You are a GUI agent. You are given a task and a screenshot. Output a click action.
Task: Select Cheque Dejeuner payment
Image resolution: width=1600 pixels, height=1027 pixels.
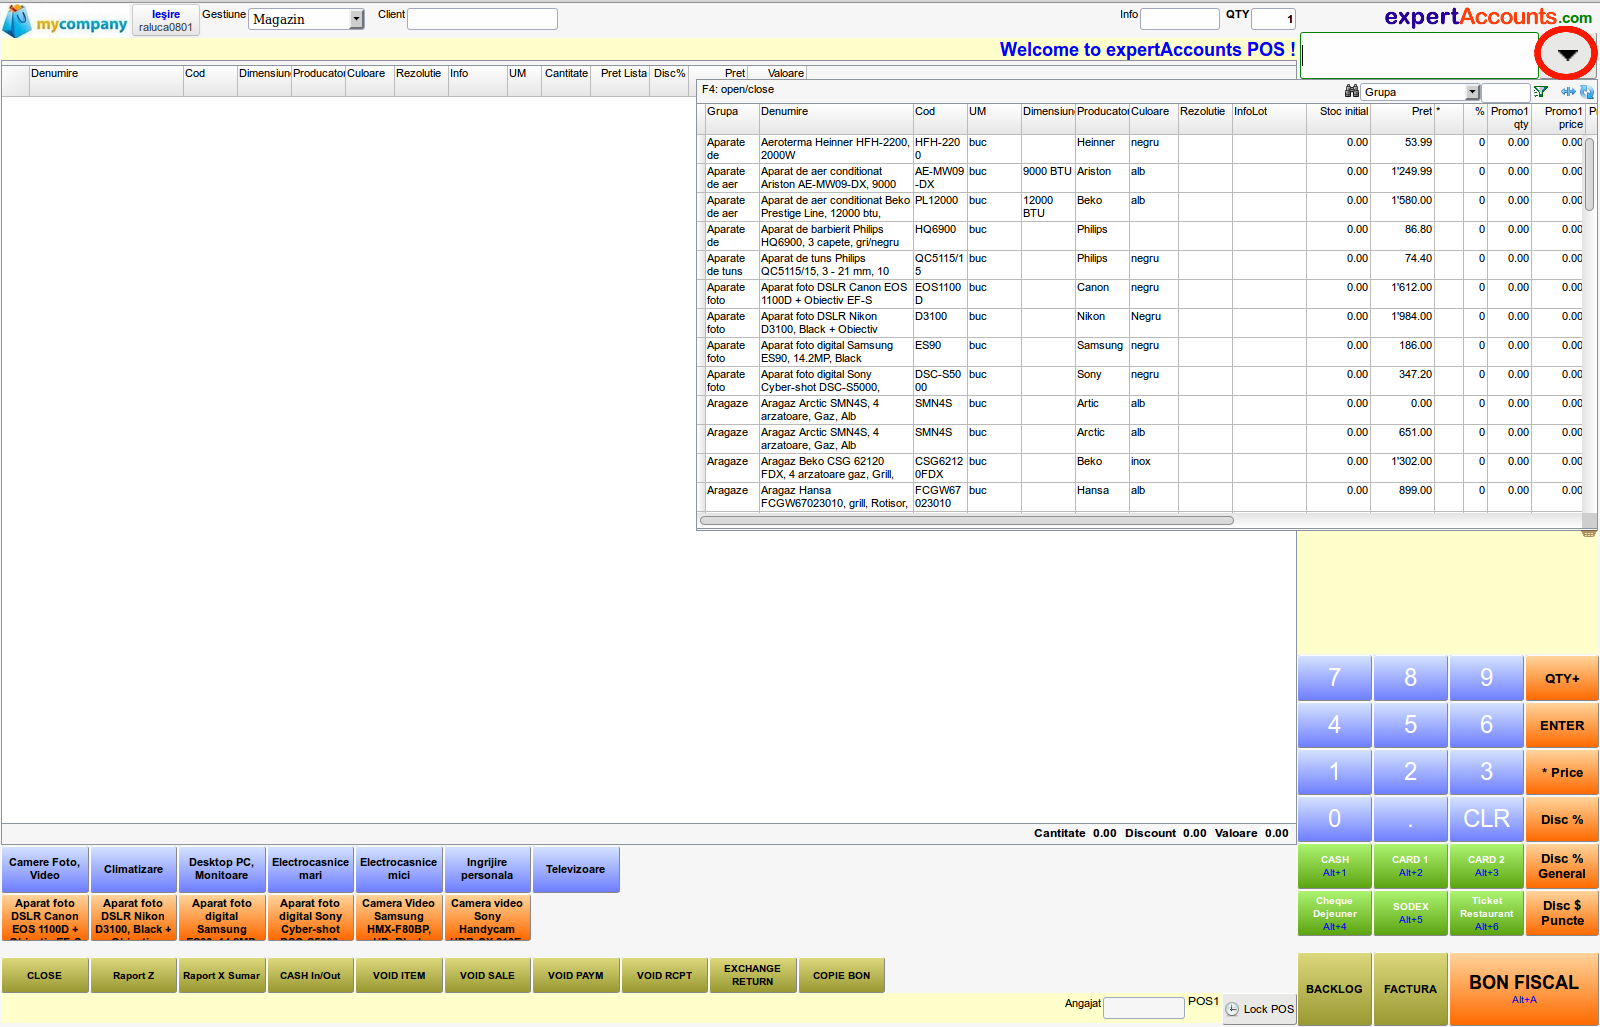(x=1334, y=914)
